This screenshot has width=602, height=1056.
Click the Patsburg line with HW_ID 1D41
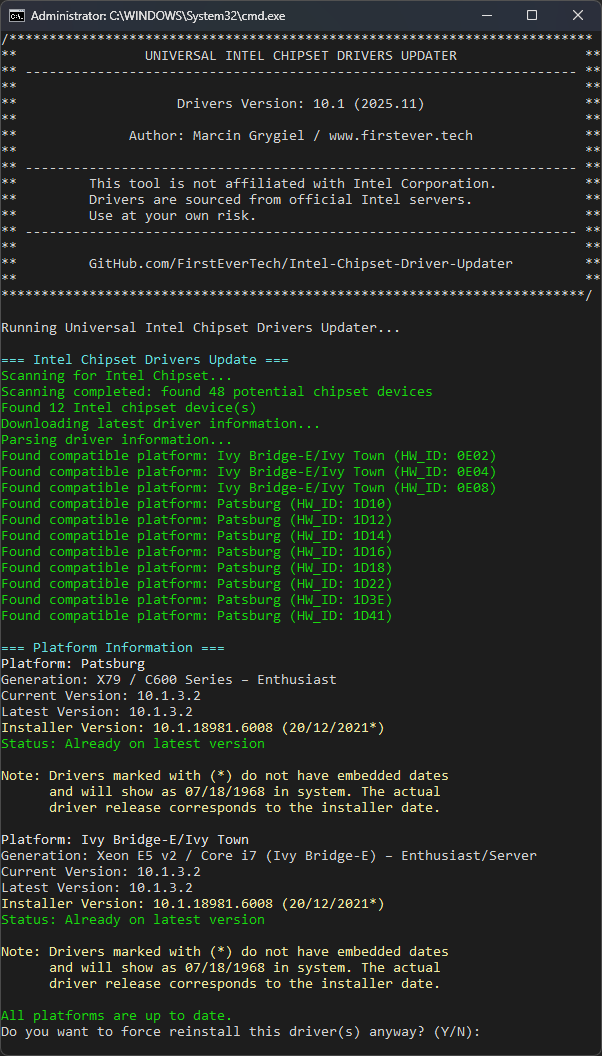point(197,615)
